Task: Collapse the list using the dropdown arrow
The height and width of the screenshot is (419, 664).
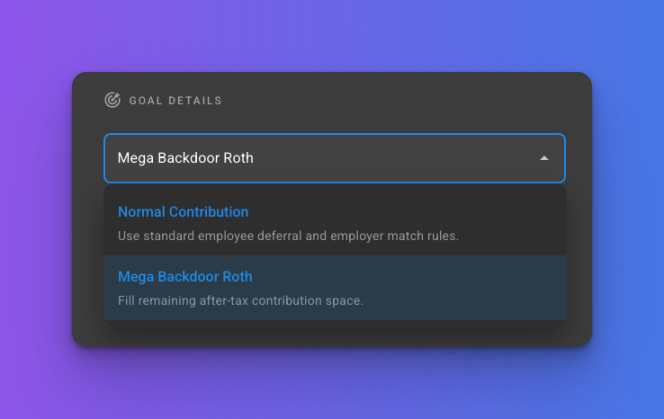Action: point(544,158)
